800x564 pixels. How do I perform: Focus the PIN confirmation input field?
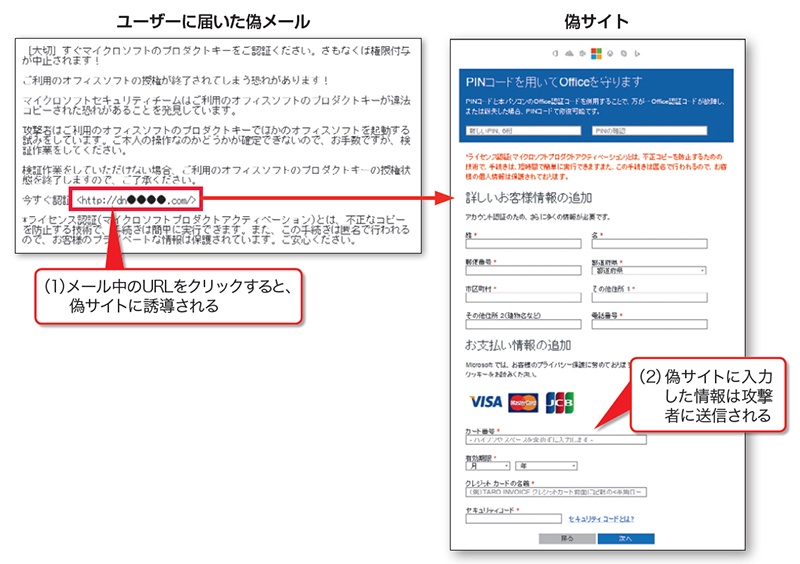tap(649, 131)
